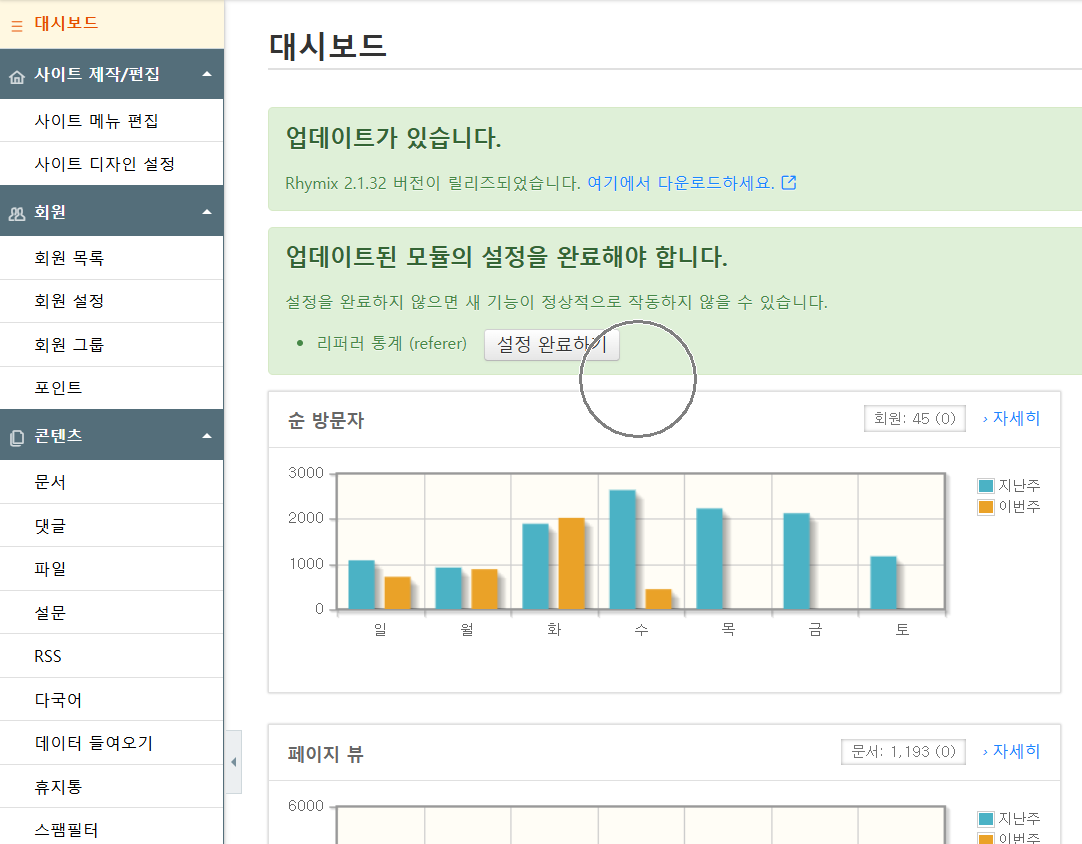Click 페이지 뷰 panel title

[326, 753]
